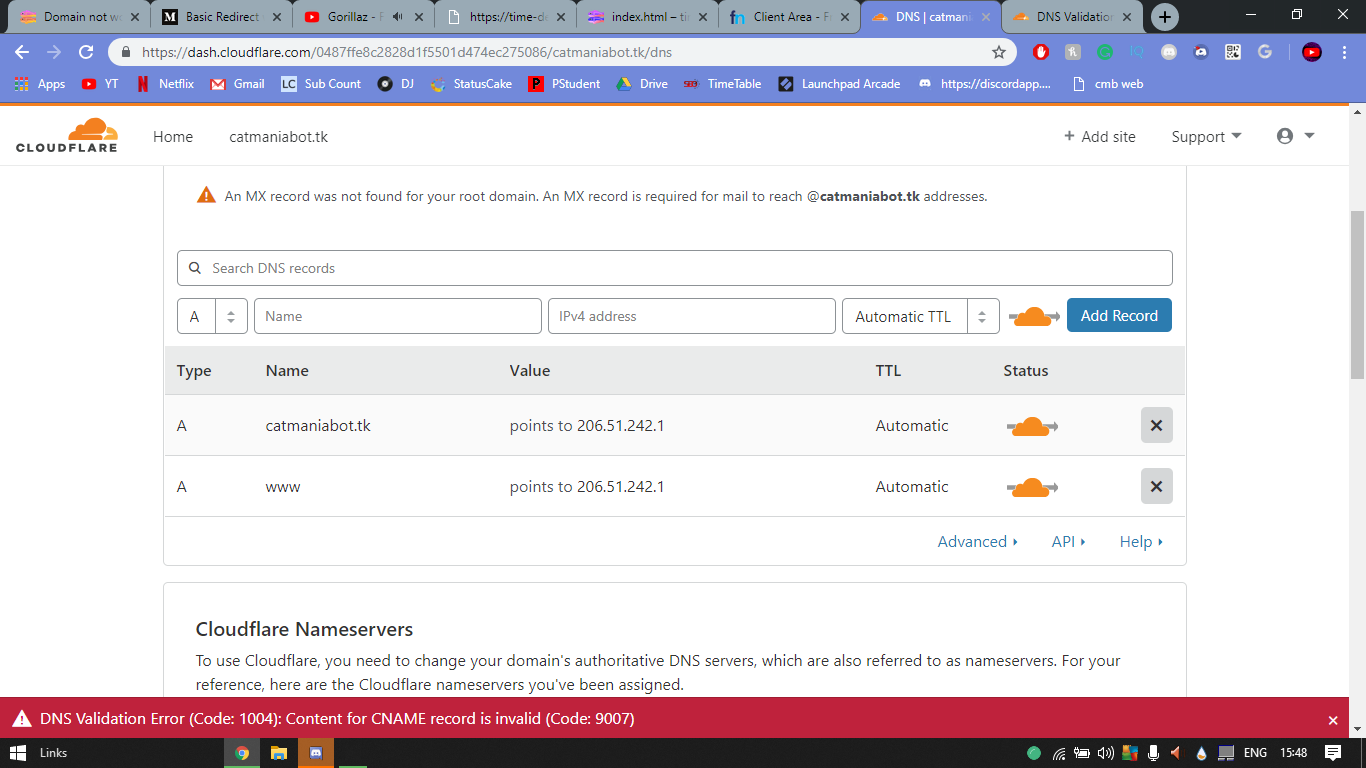Open Discord from the taskbar

pos(316,753)
